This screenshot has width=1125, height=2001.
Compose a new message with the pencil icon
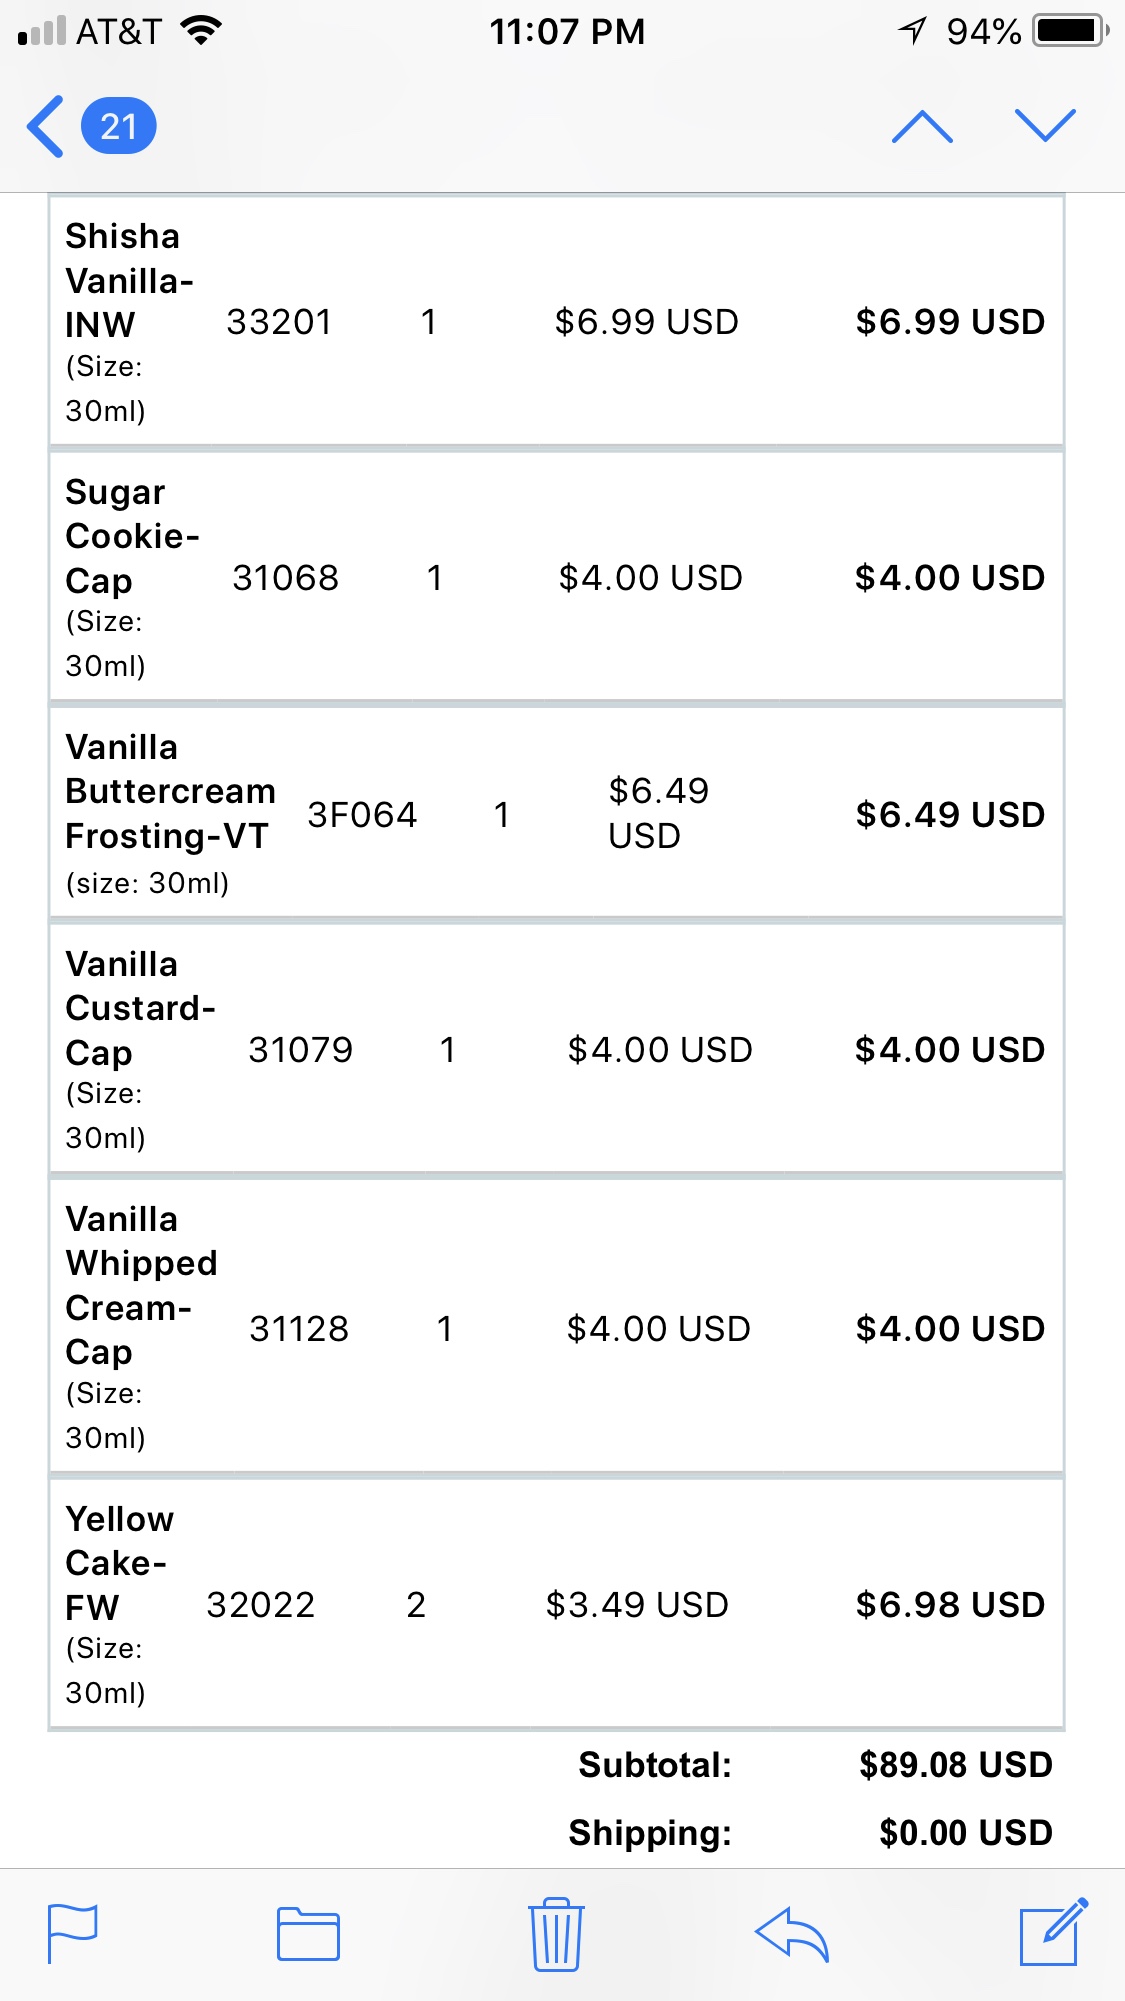click(x=1052, y=1932)
